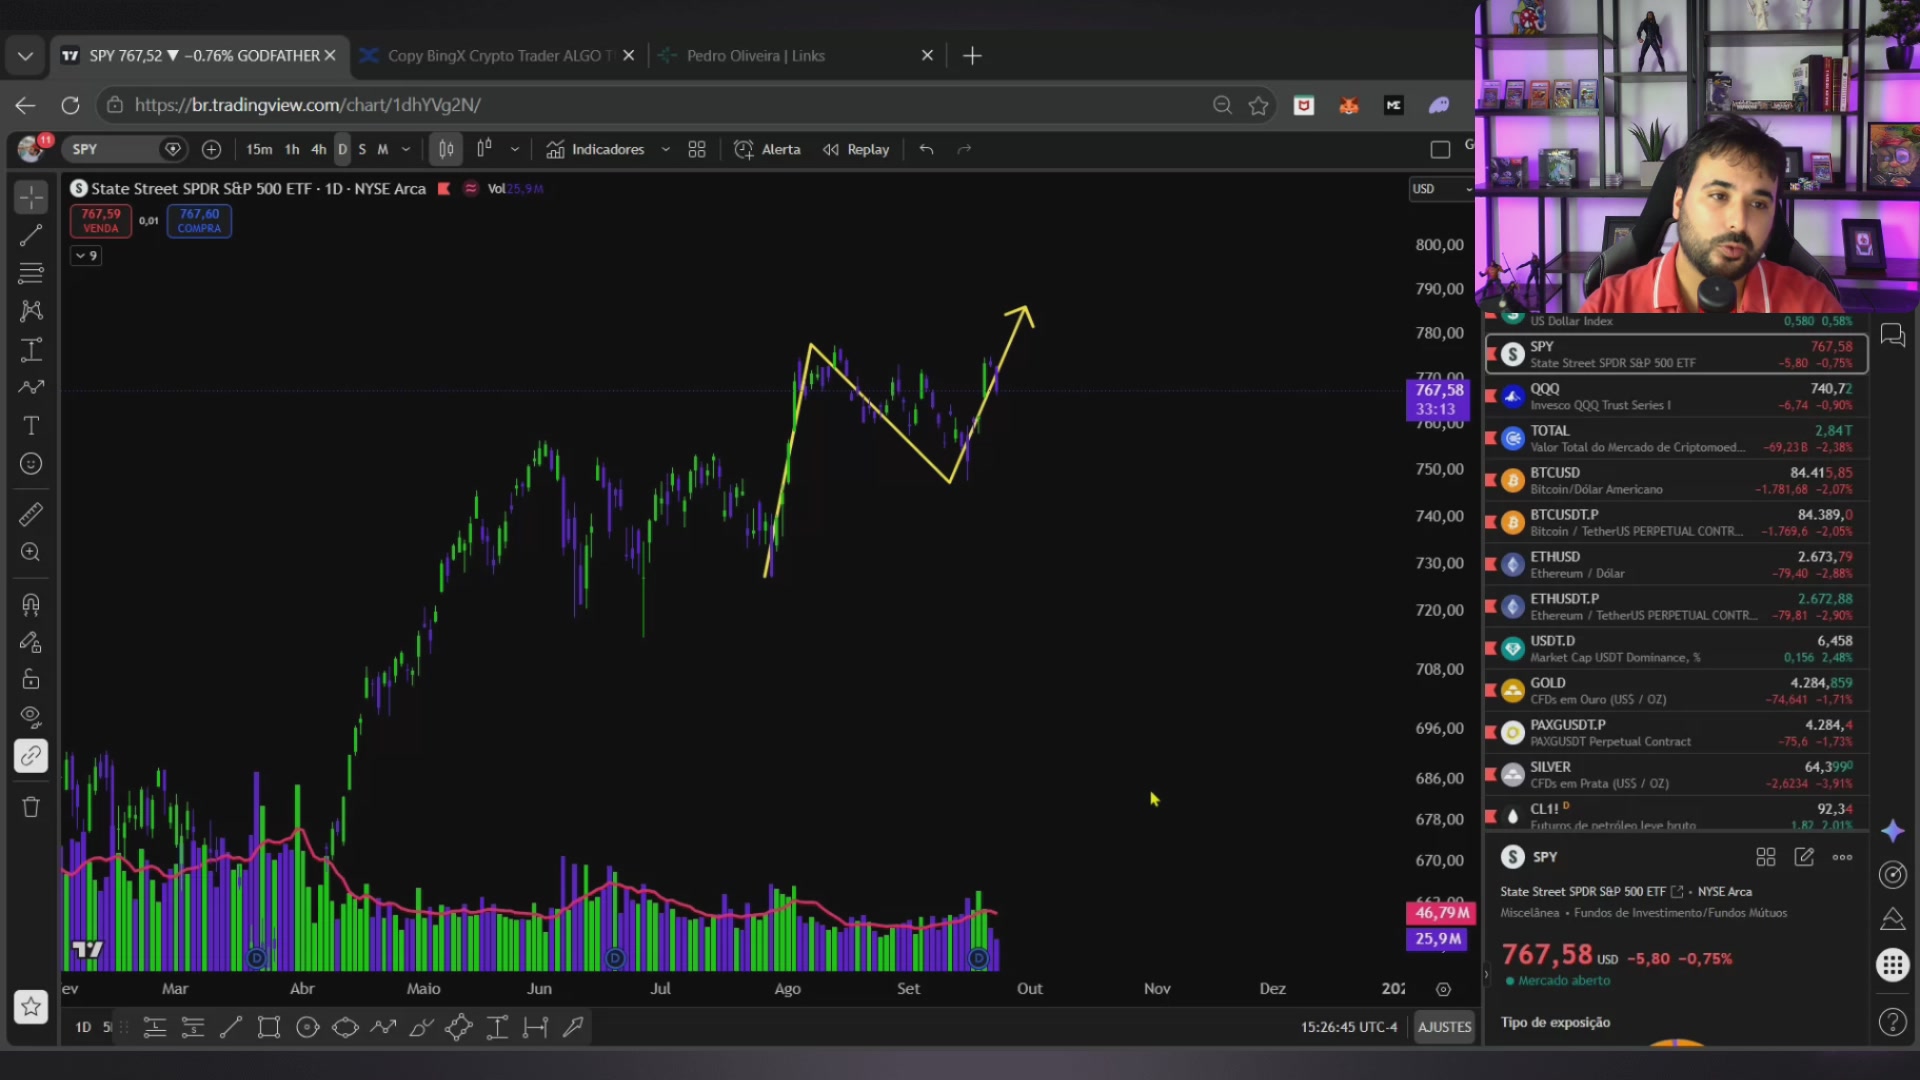Open the projection and measurement tools
The height and width of the screenshot is (1080, 1920).
(31, 350)
